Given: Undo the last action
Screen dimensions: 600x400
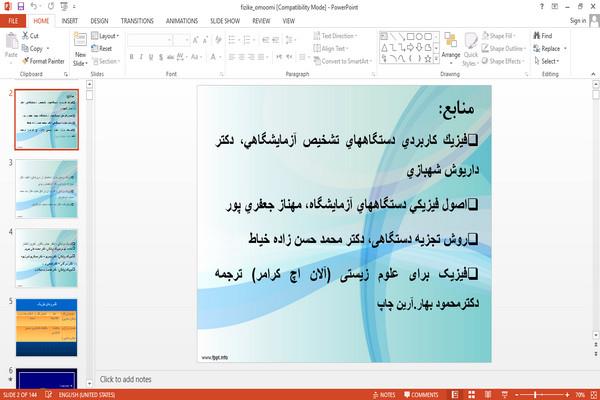Looking at the screenshot, I should tap(34, 6).
